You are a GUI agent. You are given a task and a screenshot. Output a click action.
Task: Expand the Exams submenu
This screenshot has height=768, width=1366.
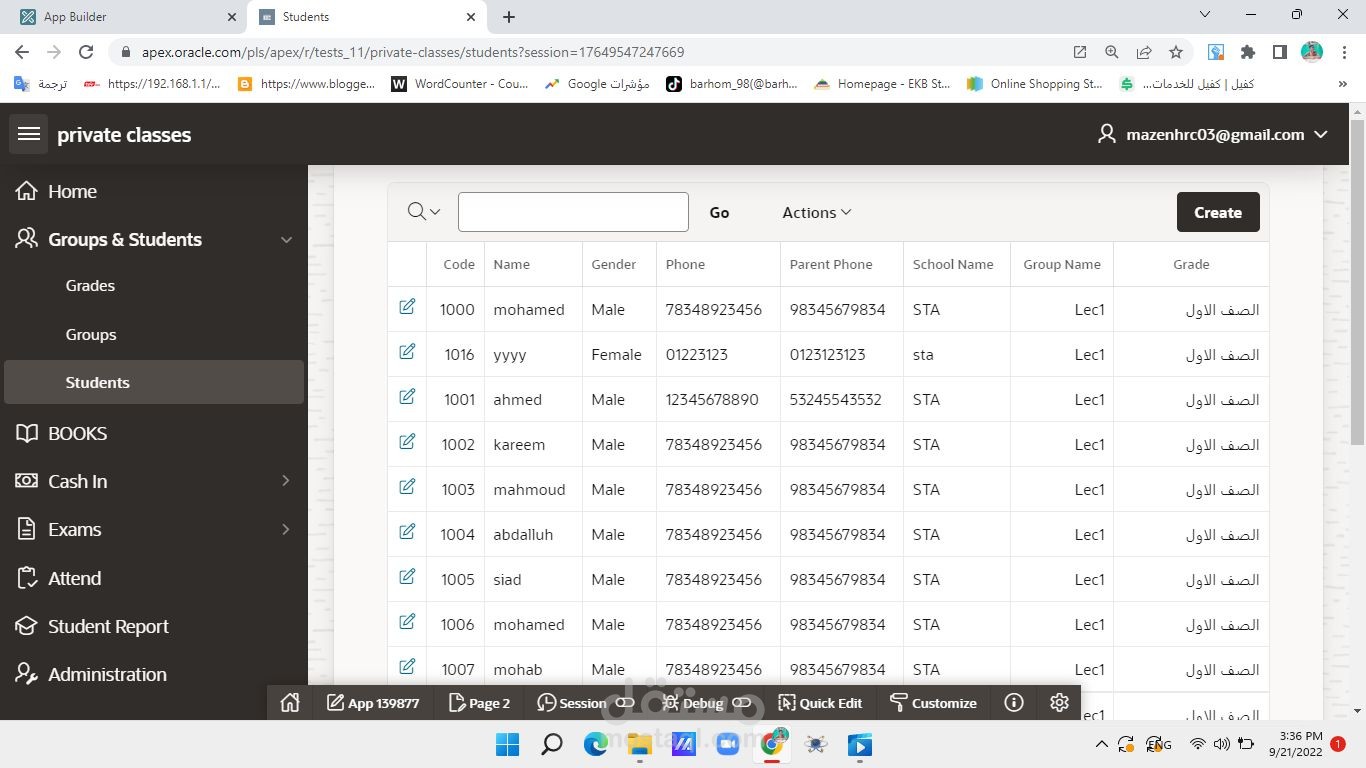point(286,529)
